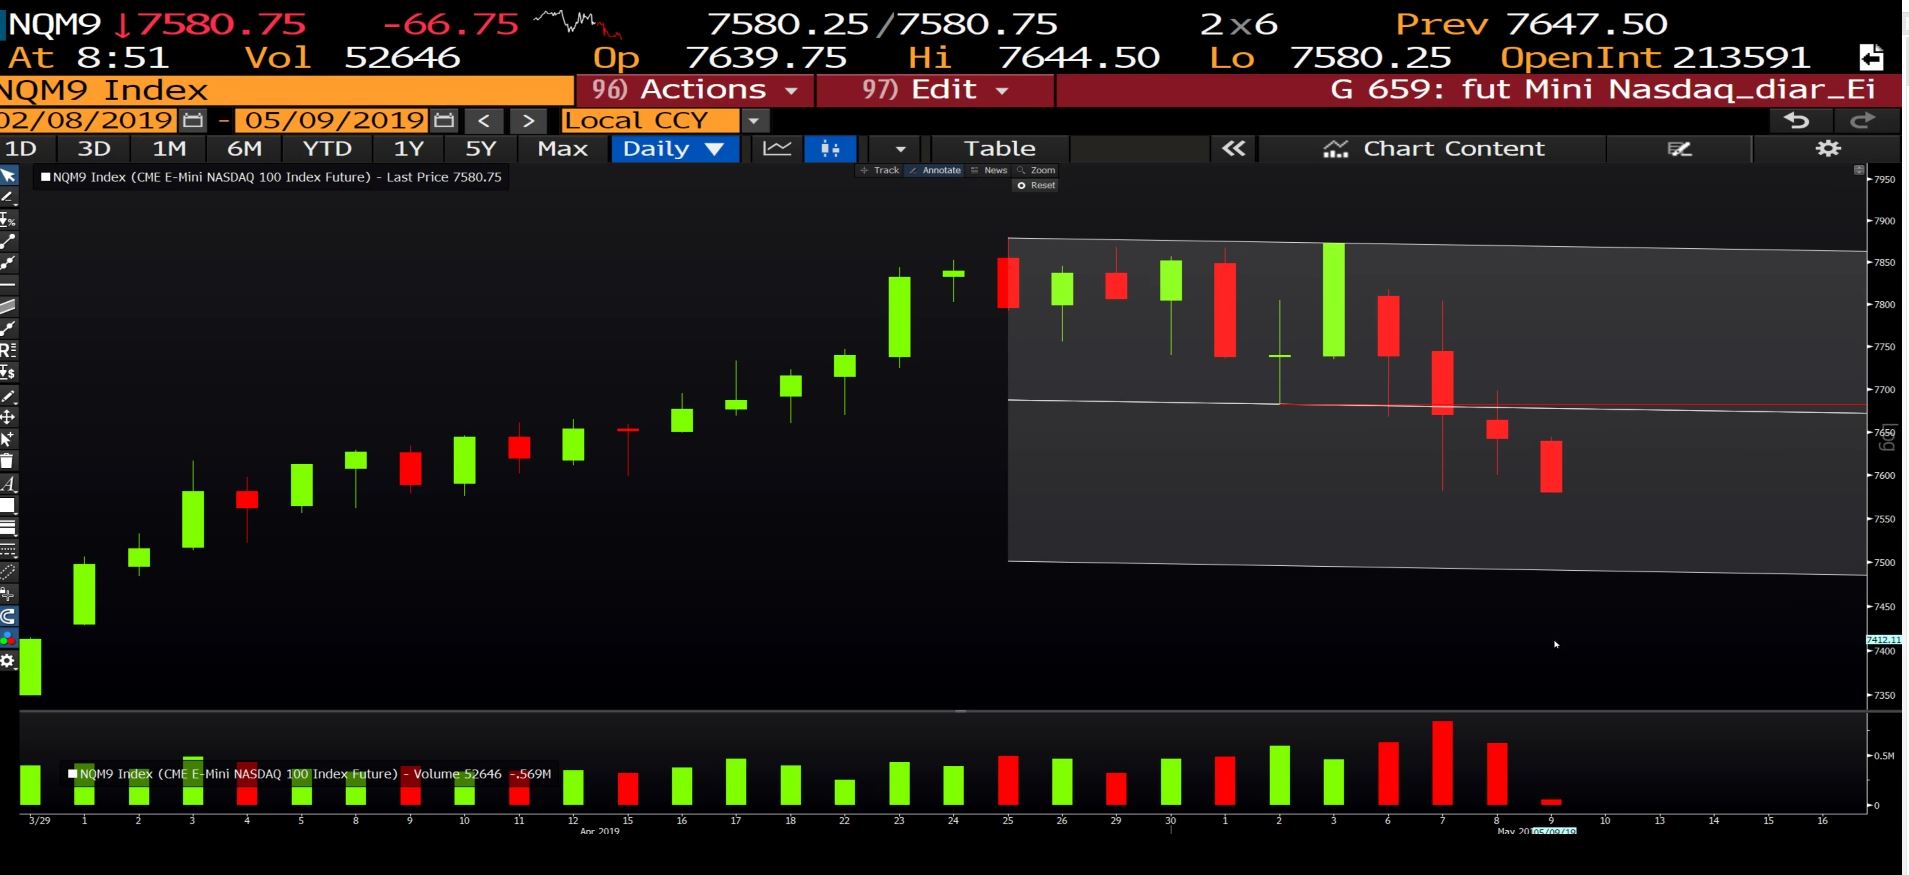Toggle the Annotate mode
1909x875 pixels.
(935, 170)
